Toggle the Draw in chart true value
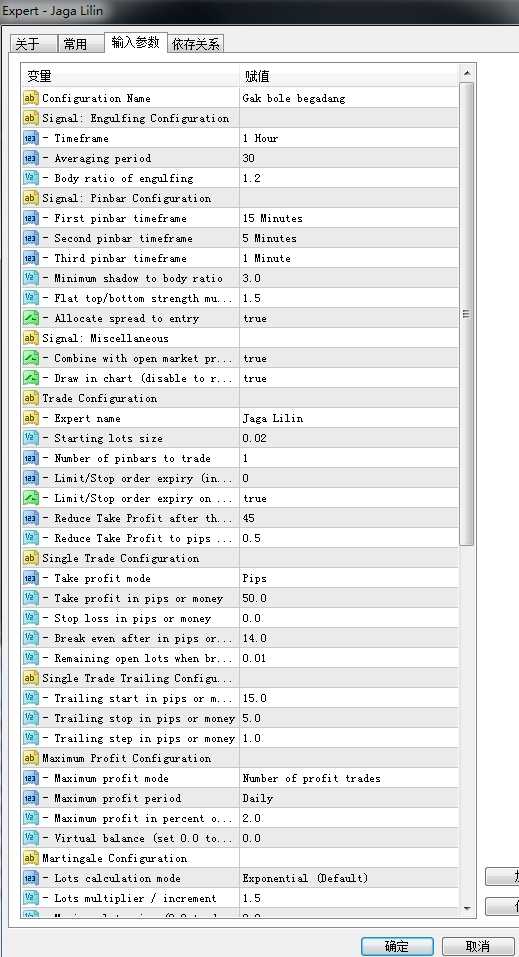This screenshot has width=519, height=957. 348,378
